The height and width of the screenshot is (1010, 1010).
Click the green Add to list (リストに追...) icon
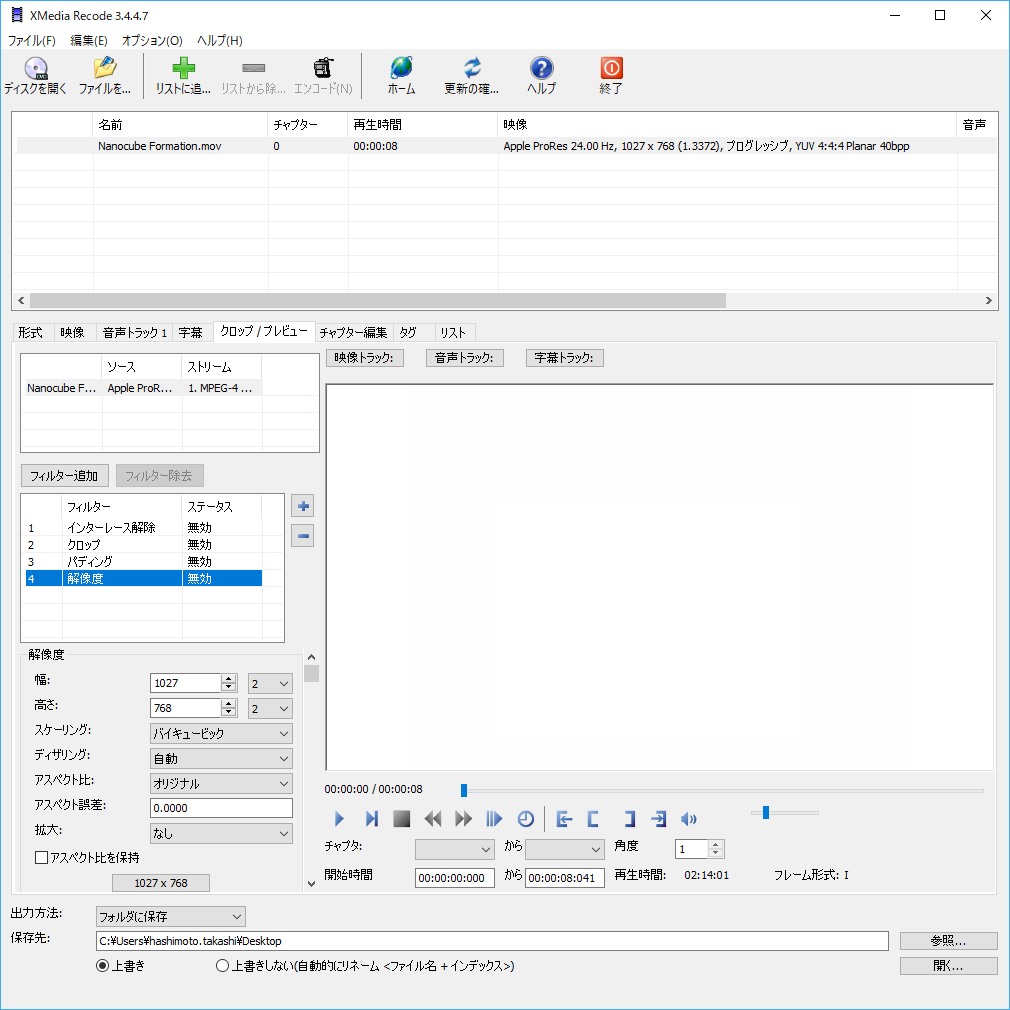pos(184,68)
